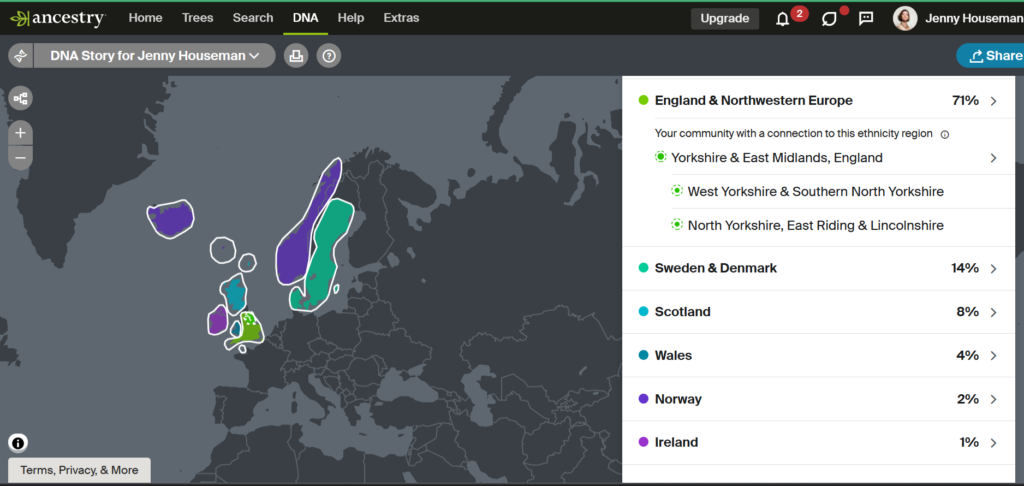
Task: Expand the Sweden & Denmark region row
Action: 993,268
